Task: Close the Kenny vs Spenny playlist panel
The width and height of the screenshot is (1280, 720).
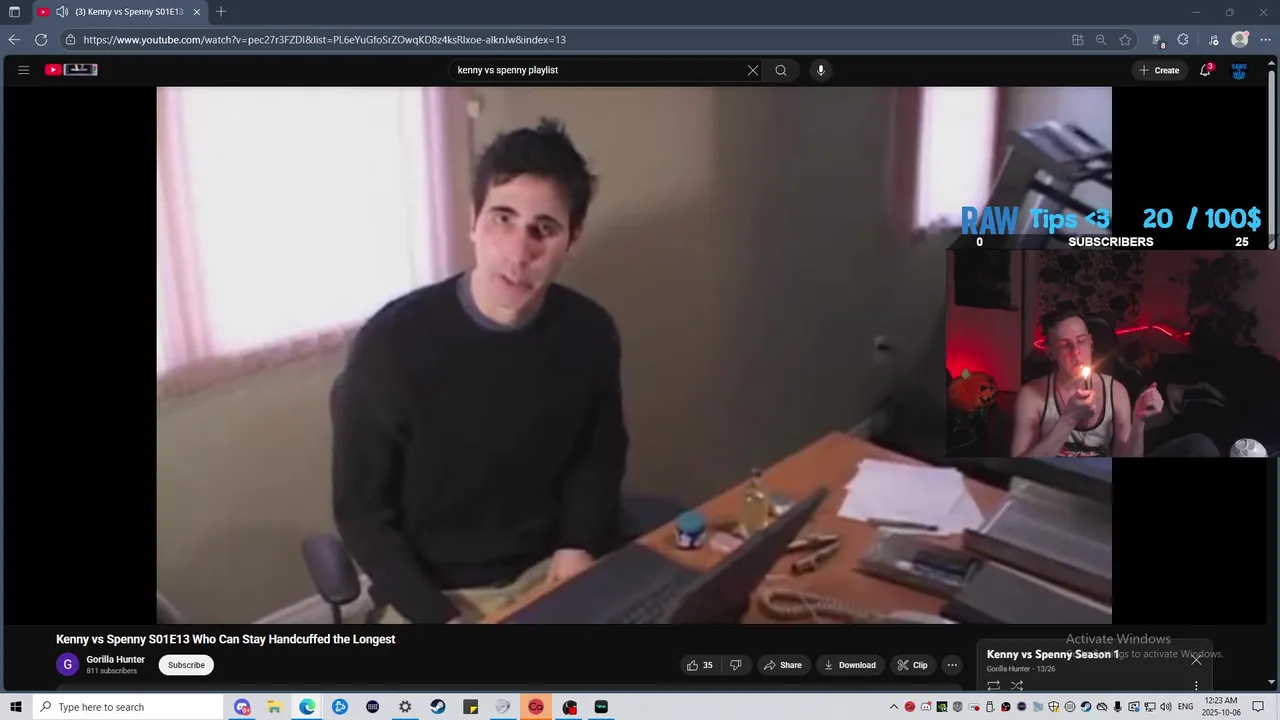Action: tap(1196, 659)
